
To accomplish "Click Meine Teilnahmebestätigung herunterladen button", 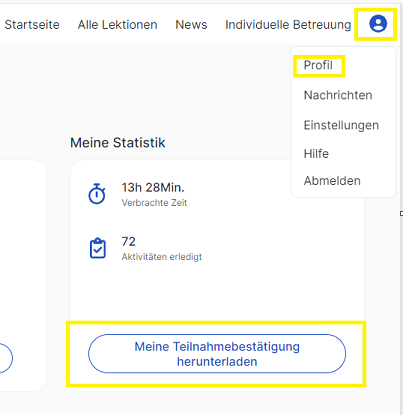I will click(217, 354).
